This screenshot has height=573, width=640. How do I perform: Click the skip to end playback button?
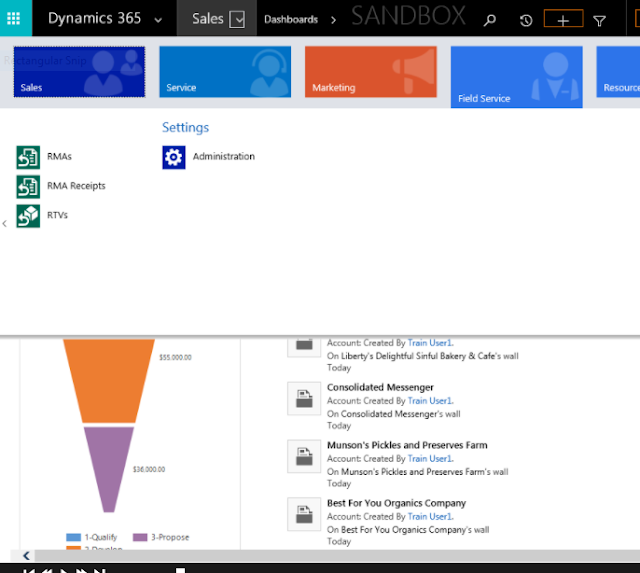100,571
